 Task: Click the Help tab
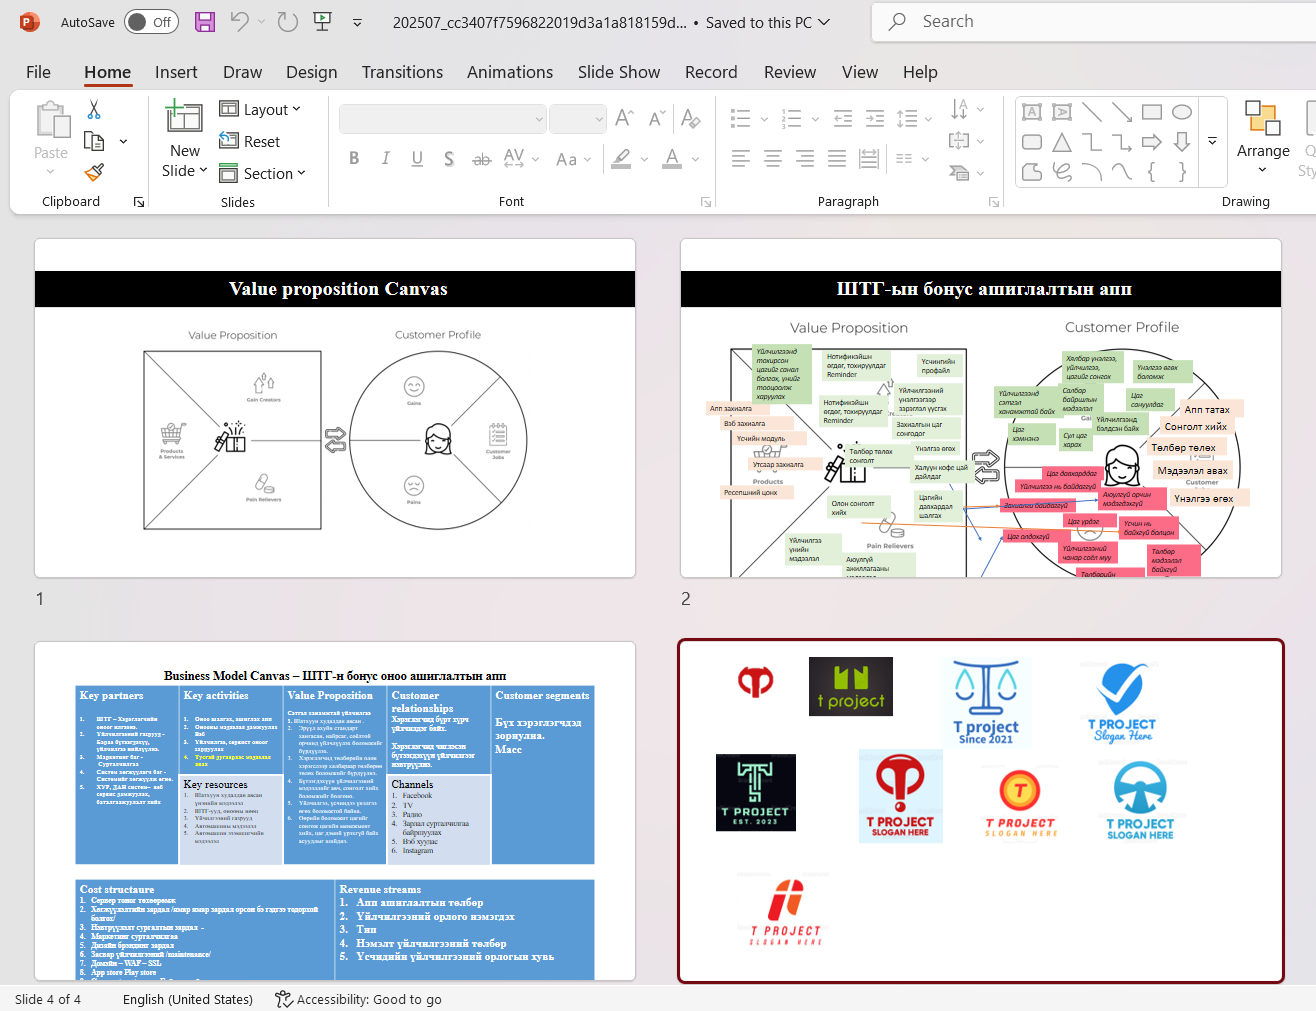pyautogui.click(x=920, y=72)
